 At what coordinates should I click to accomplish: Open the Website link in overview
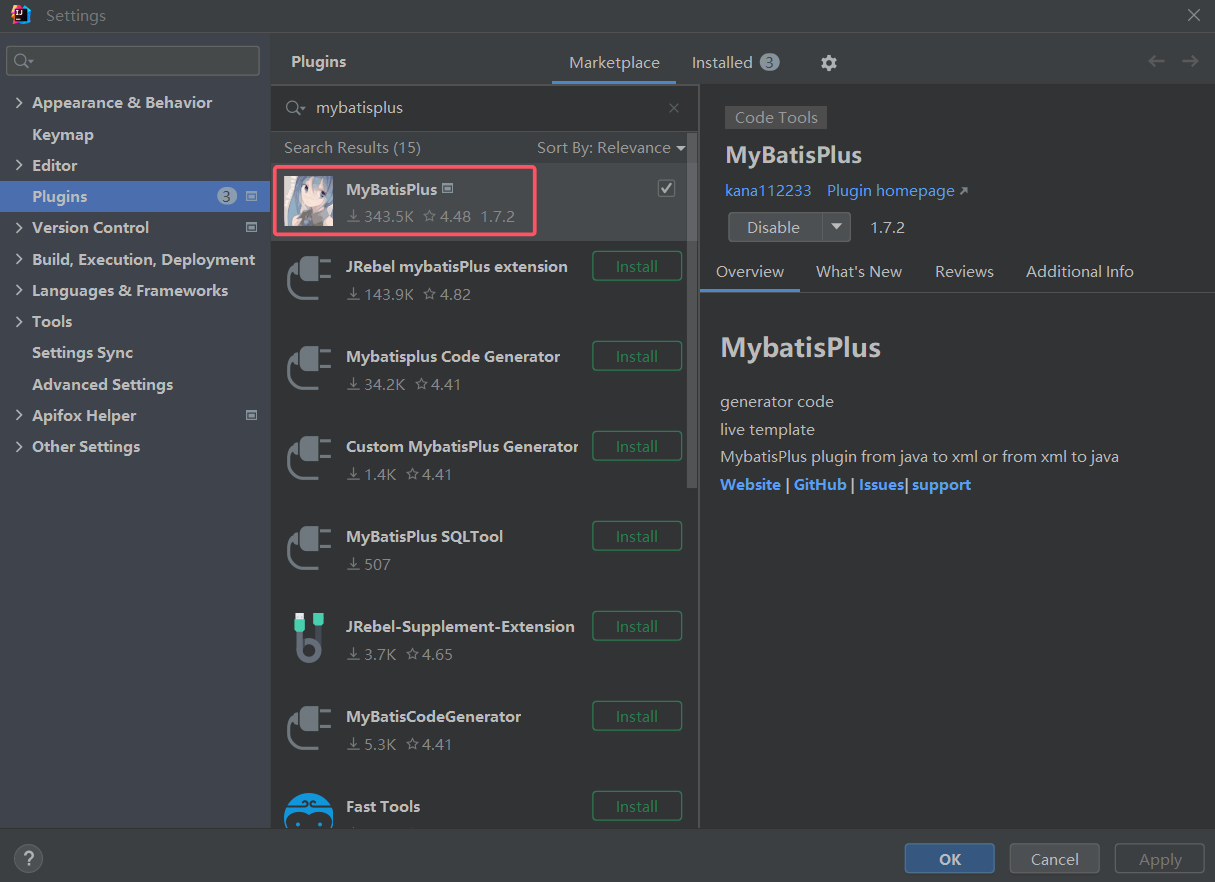point(750,484)
